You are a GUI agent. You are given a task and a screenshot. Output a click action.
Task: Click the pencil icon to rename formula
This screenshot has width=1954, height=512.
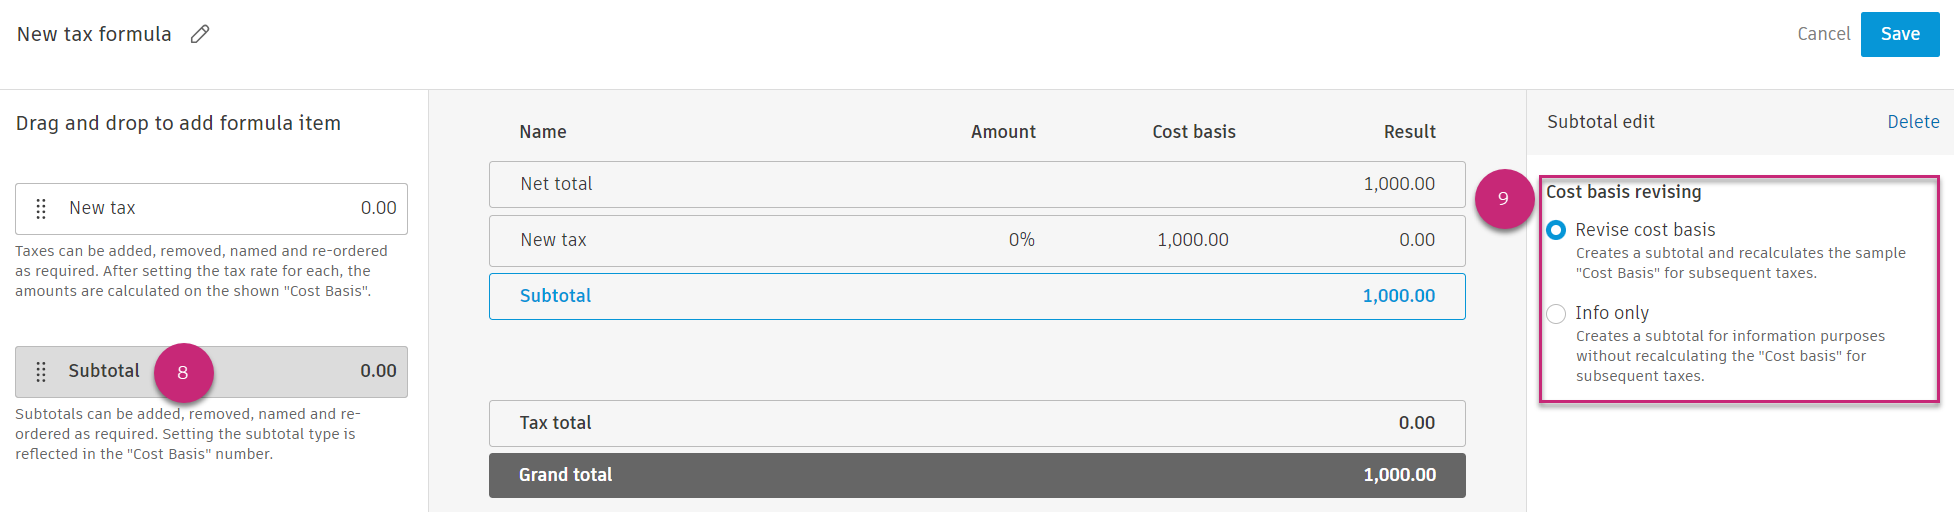click(x=200, y=34)
